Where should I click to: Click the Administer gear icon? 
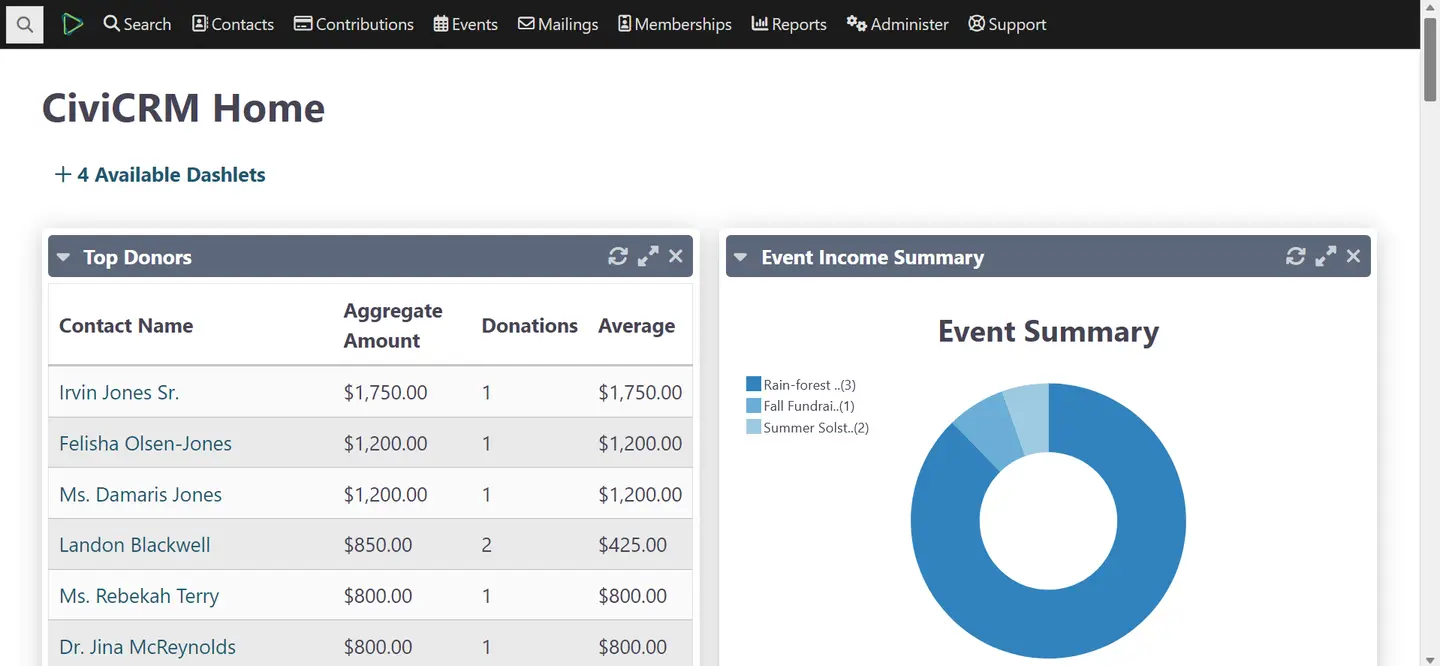859,23
